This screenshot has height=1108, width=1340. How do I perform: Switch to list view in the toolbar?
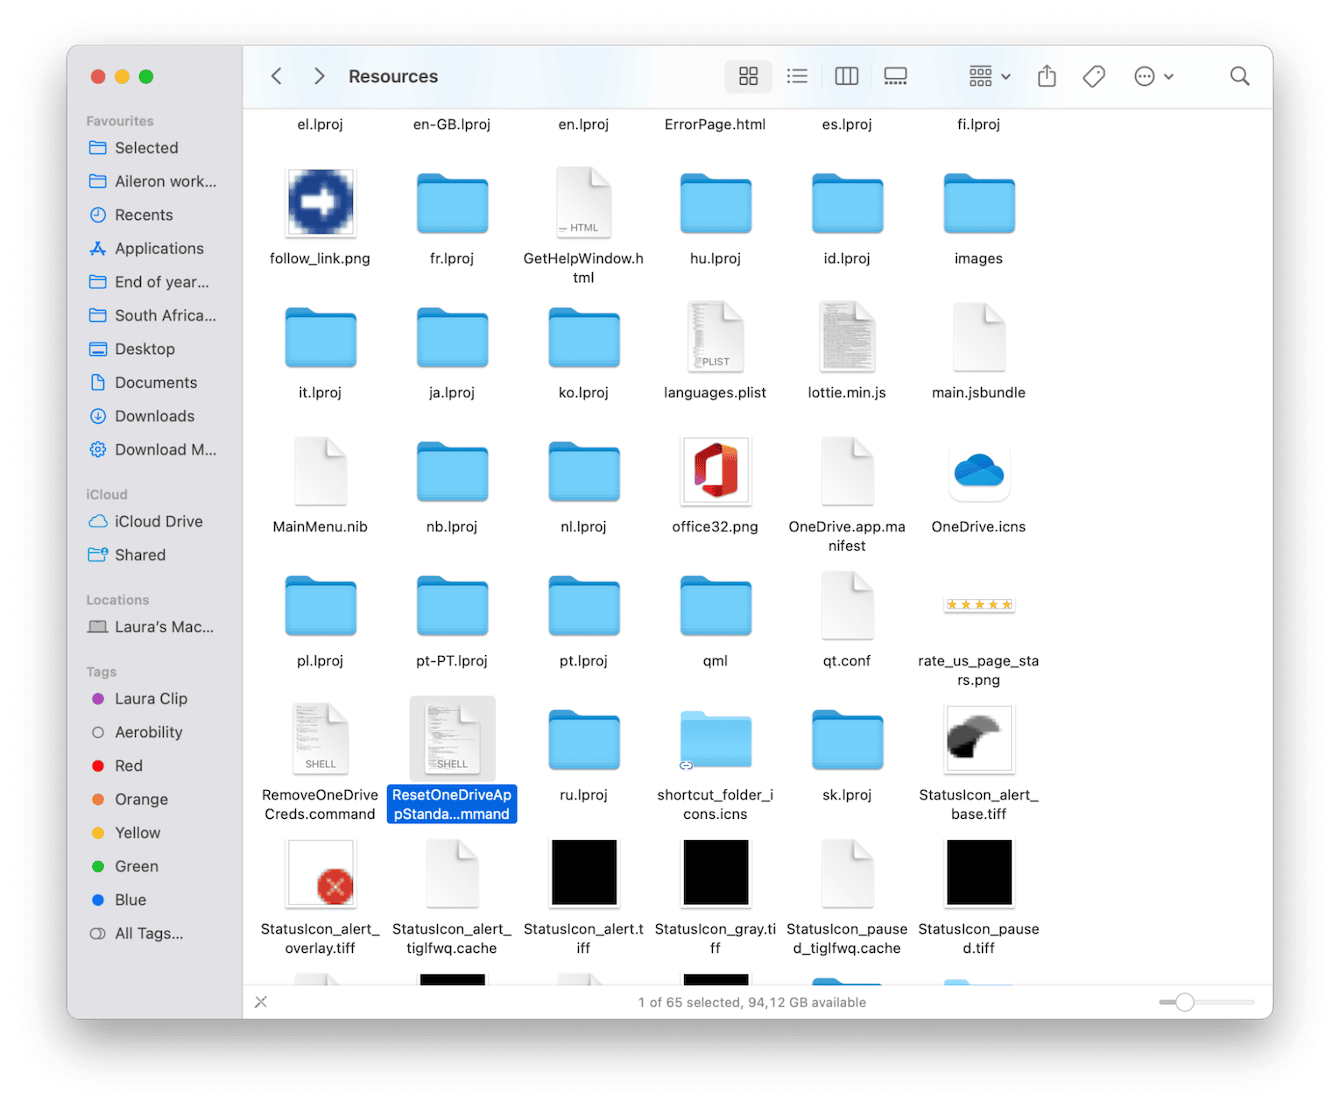(797, 76)
